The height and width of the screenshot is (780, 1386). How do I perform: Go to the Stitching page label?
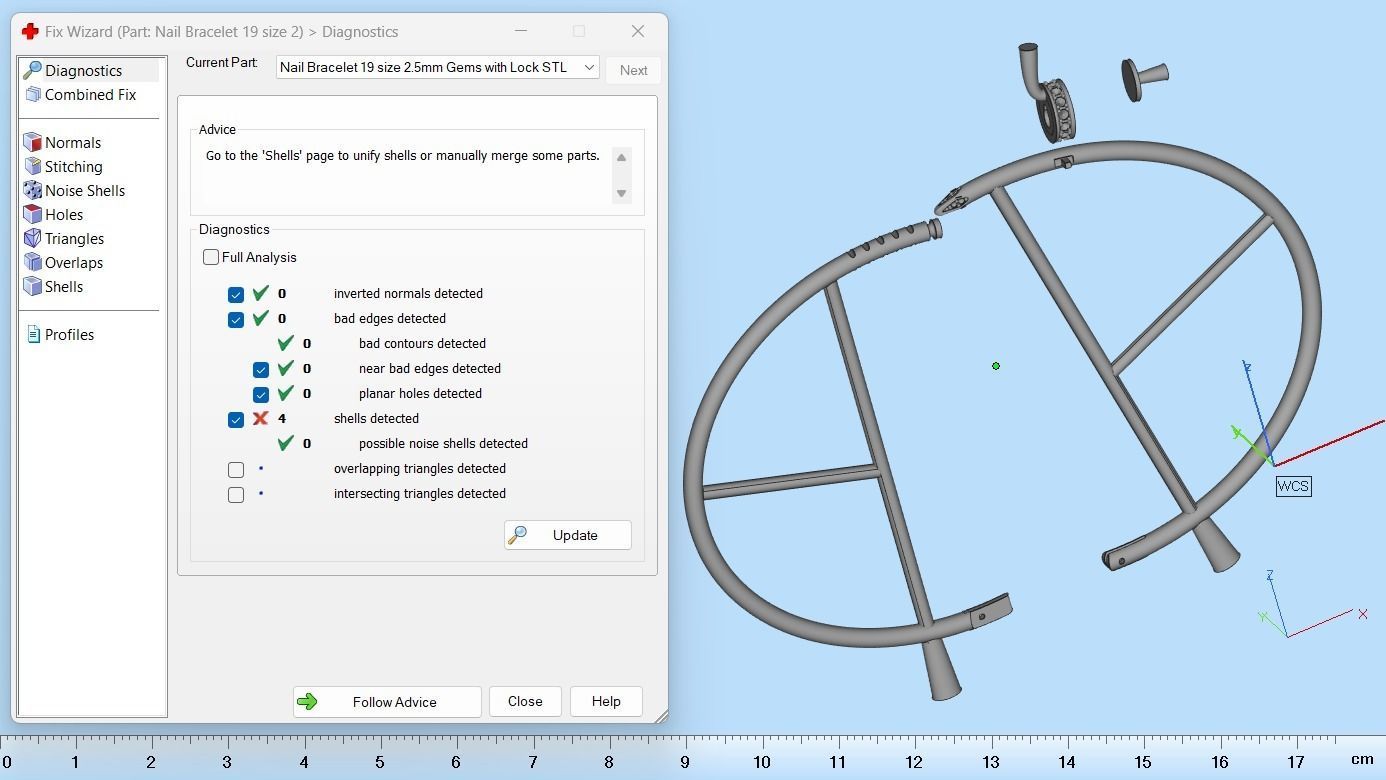(73, 166)
